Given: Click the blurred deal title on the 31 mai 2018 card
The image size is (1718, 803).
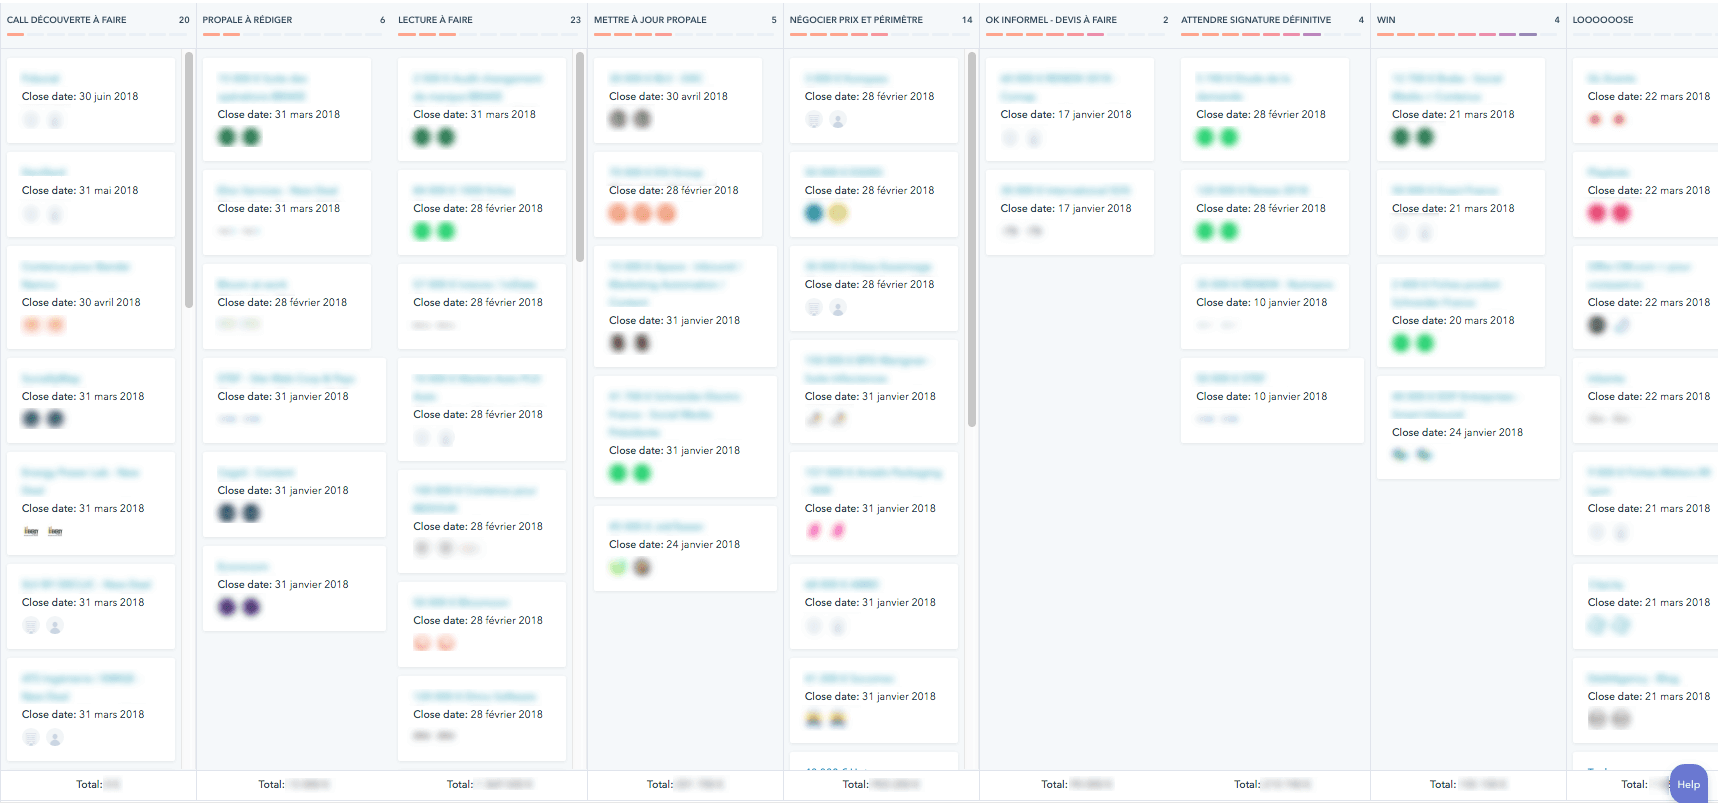Looking at the screenshot, I should click(44, 173).
